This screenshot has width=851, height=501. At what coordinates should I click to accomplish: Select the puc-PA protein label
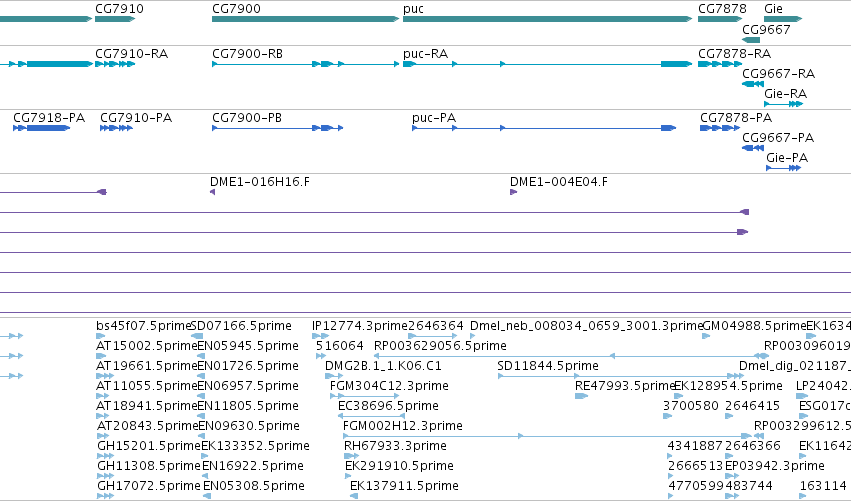[434, 118]
